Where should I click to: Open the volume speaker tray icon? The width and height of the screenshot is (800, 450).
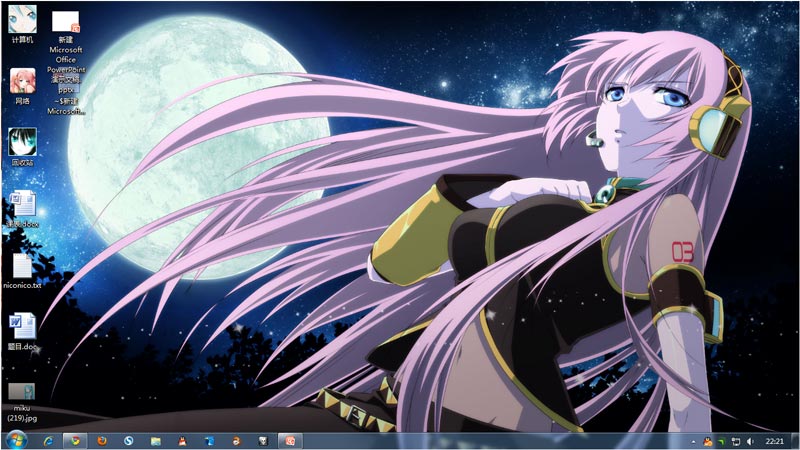[750, 441]
